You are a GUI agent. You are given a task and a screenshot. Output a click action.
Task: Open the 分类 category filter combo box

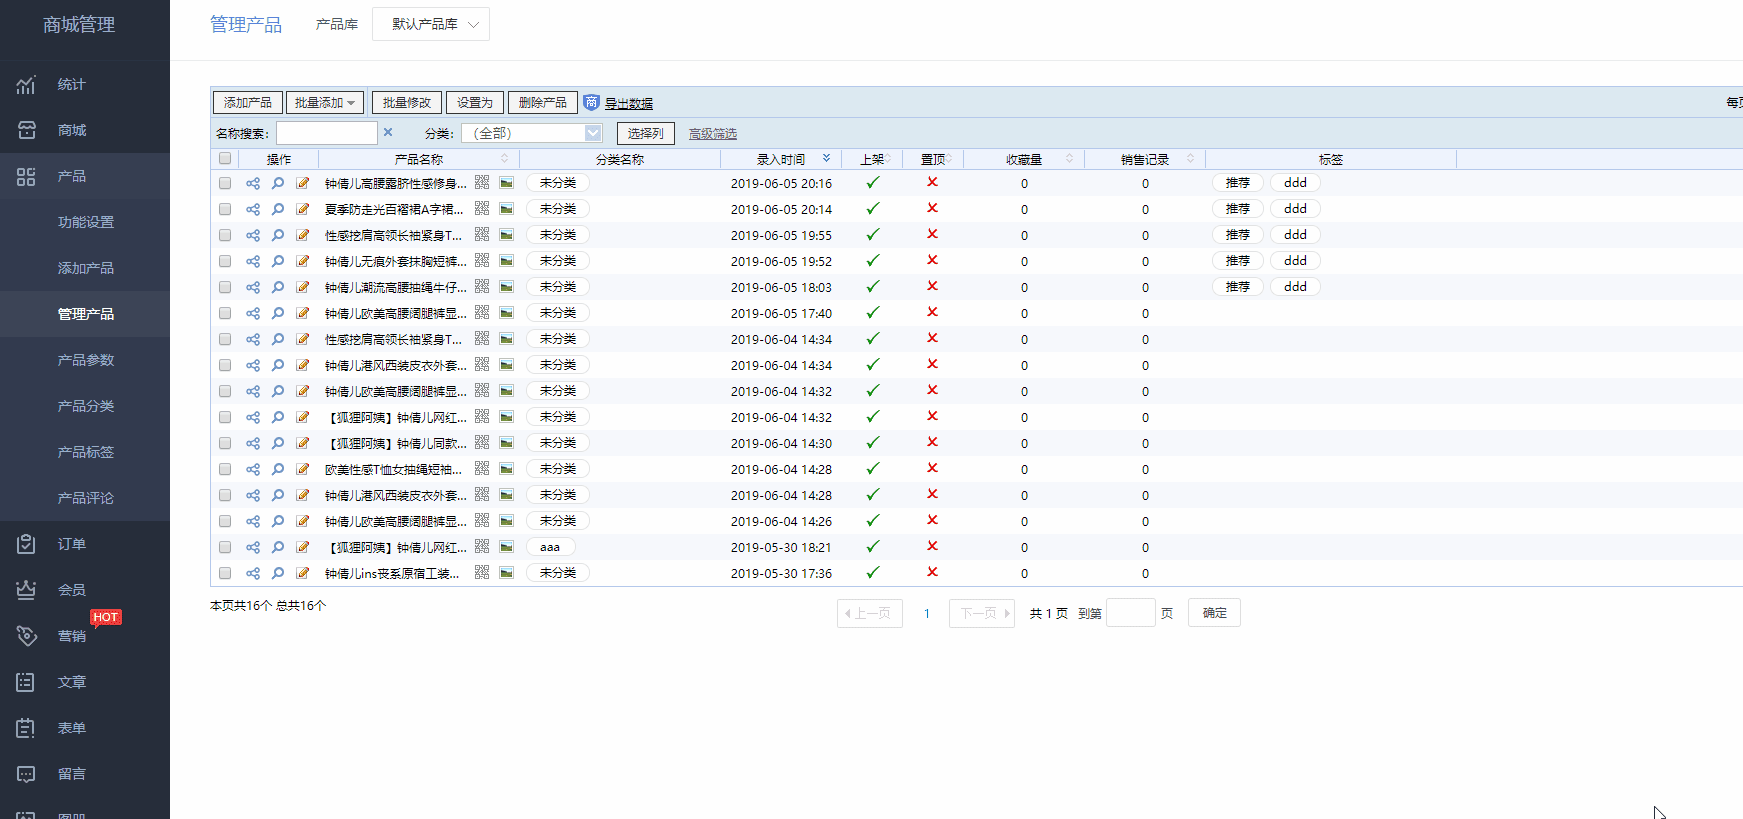point(532,133)
